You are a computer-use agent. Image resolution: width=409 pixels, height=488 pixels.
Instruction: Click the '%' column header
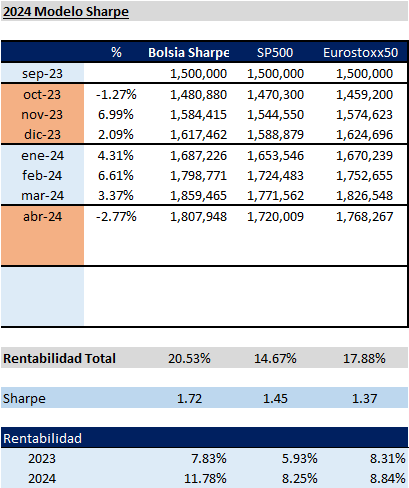pos(116,52)
